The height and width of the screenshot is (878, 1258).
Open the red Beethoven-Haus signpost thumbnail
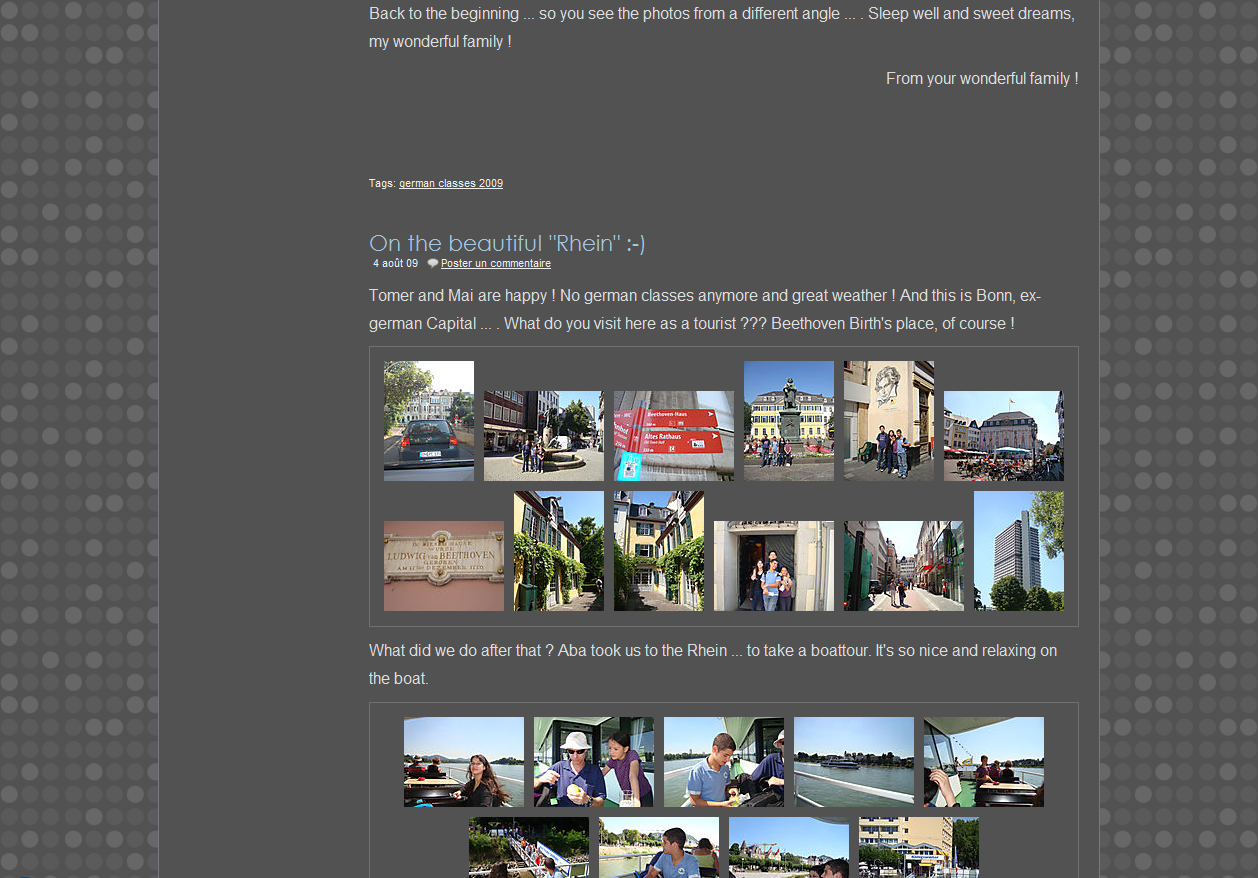(x=673, y=436)
